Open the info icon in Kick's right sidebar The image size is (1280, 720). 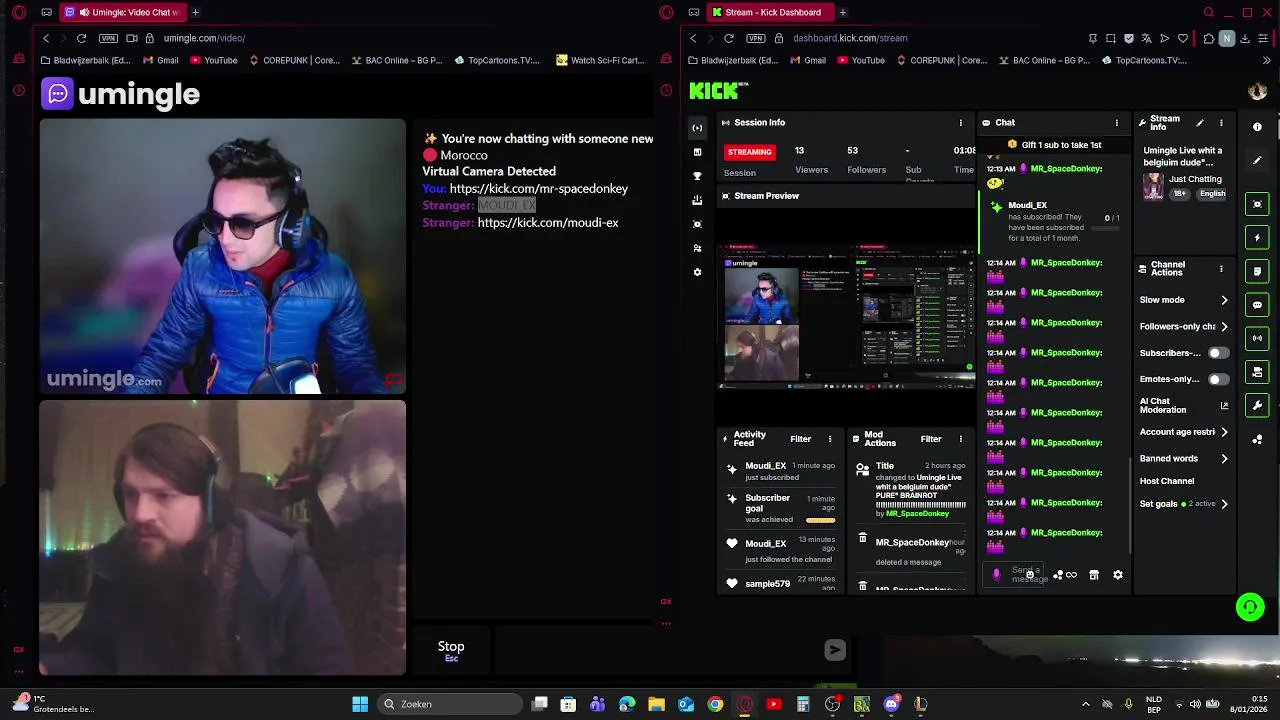click(x=1257, y=127)
